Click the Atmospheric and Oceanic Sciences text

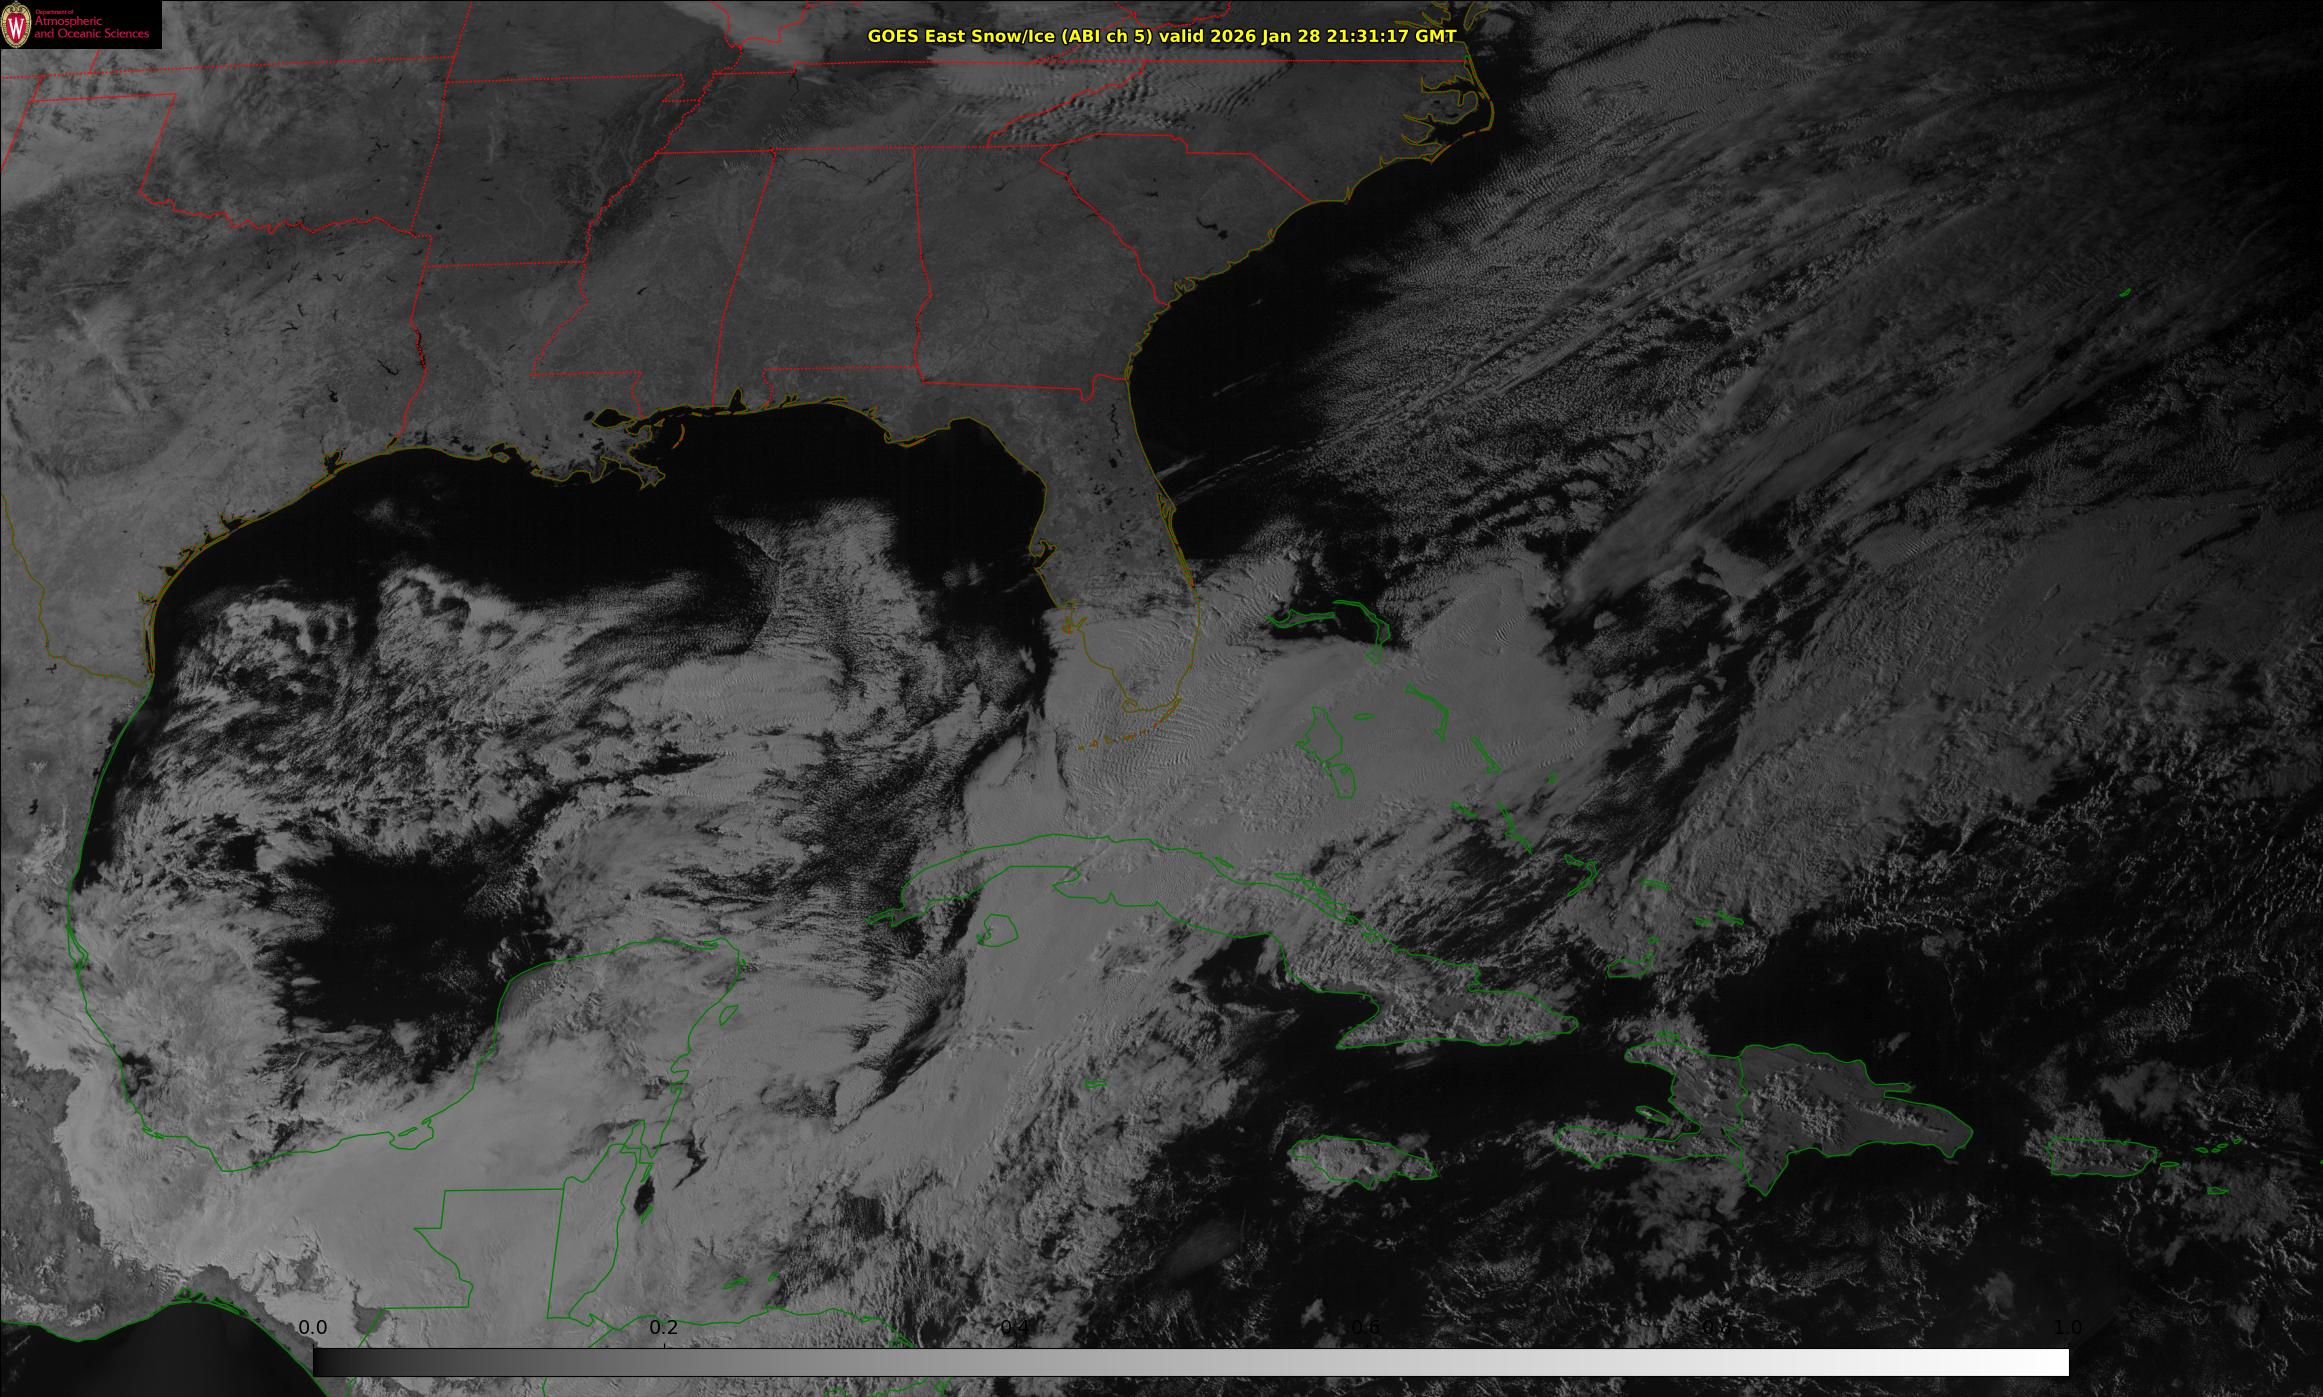click(x=91, y=27)
